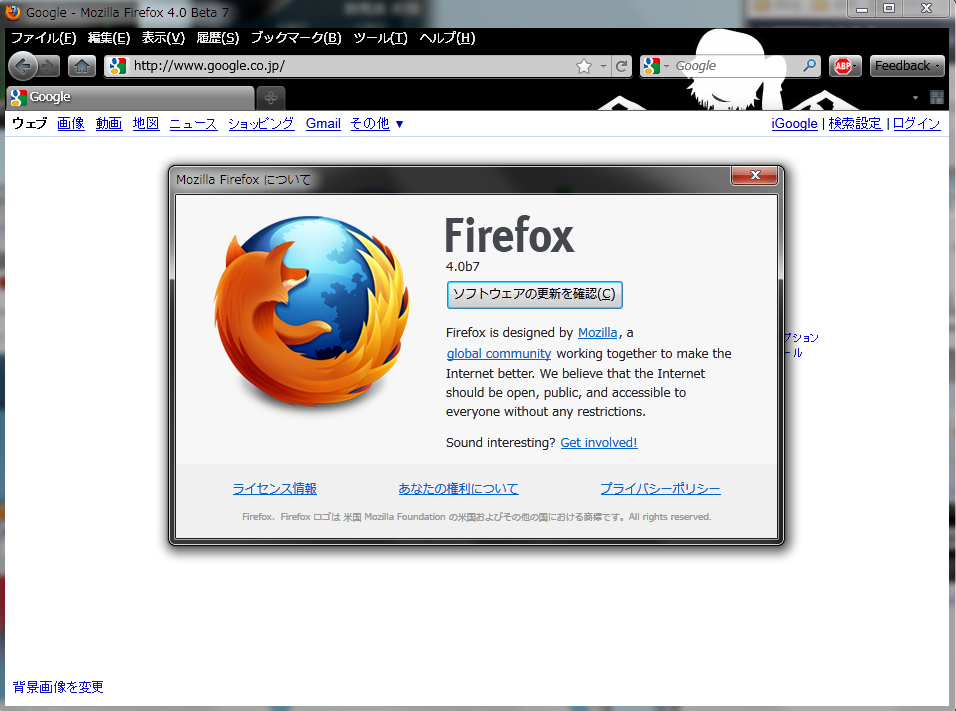Click the Back navigation arrow button
Screen dimensions: 956x711
pos(23,66)
